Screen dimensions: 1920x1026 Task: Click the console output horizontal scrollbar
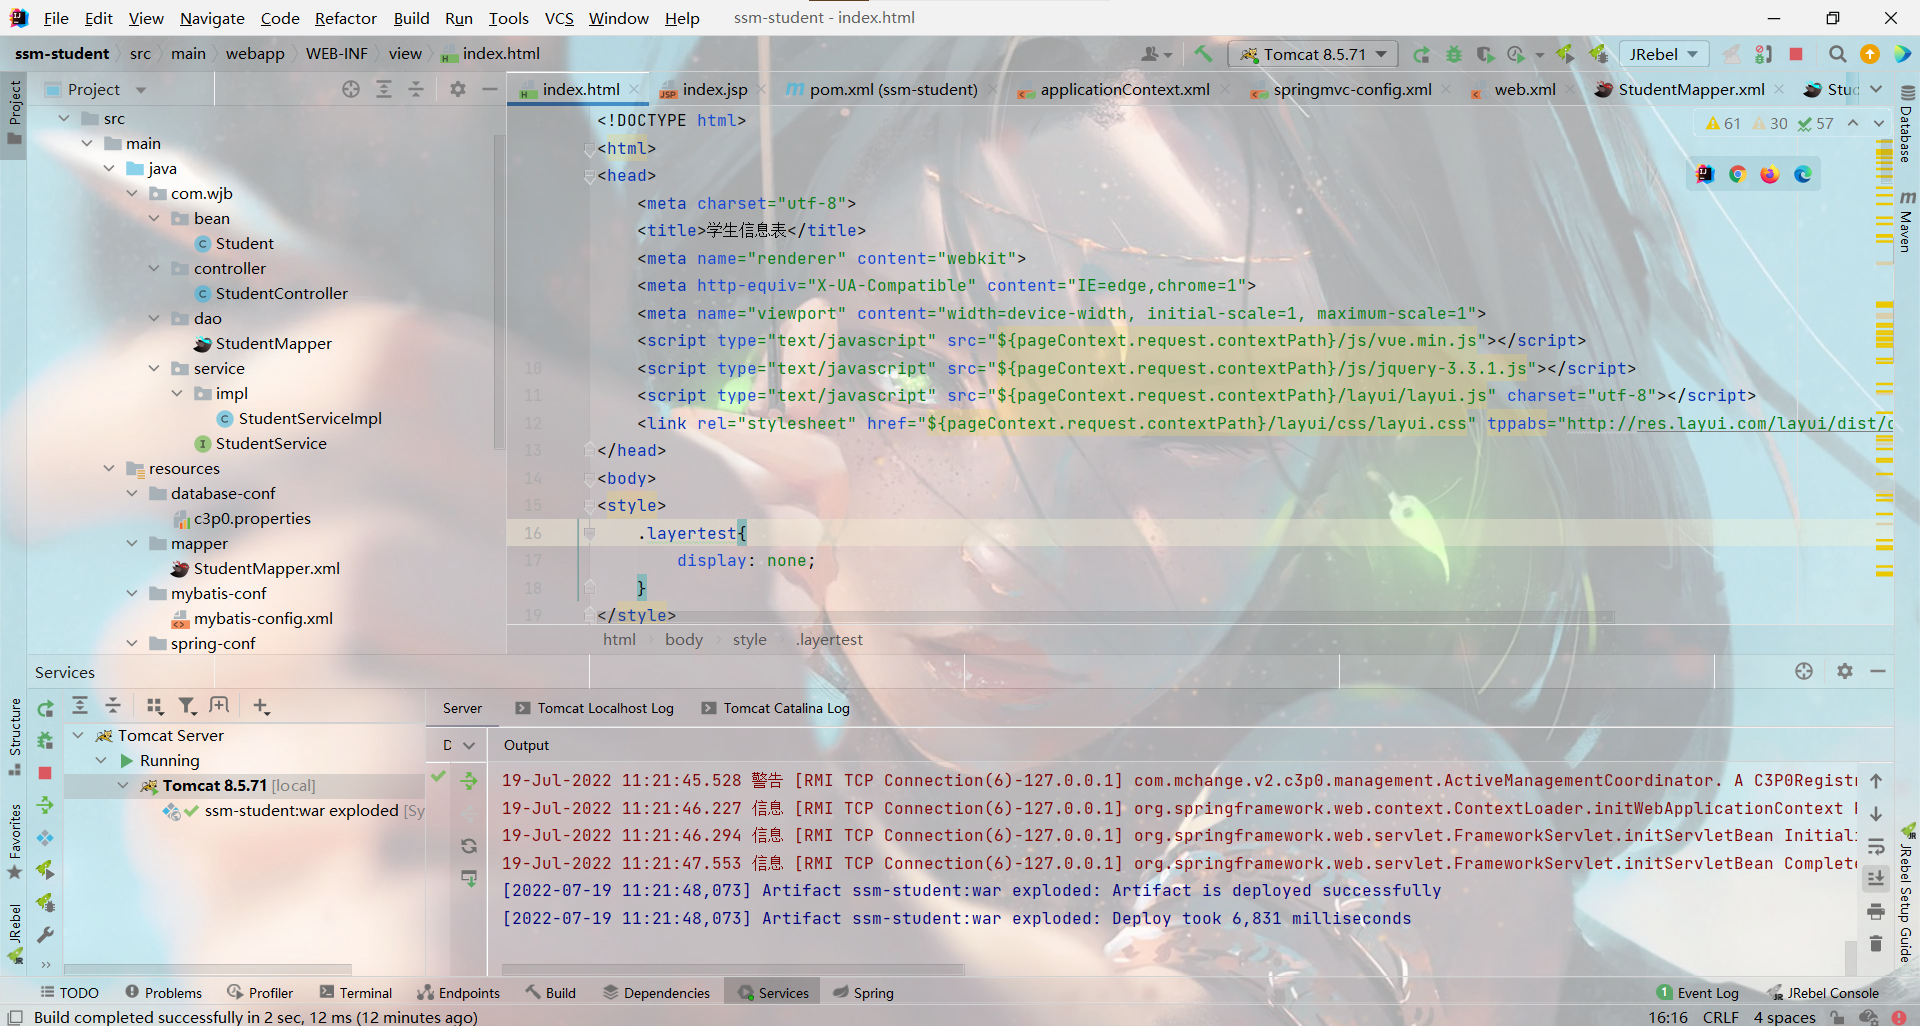[x=733, y=969]
